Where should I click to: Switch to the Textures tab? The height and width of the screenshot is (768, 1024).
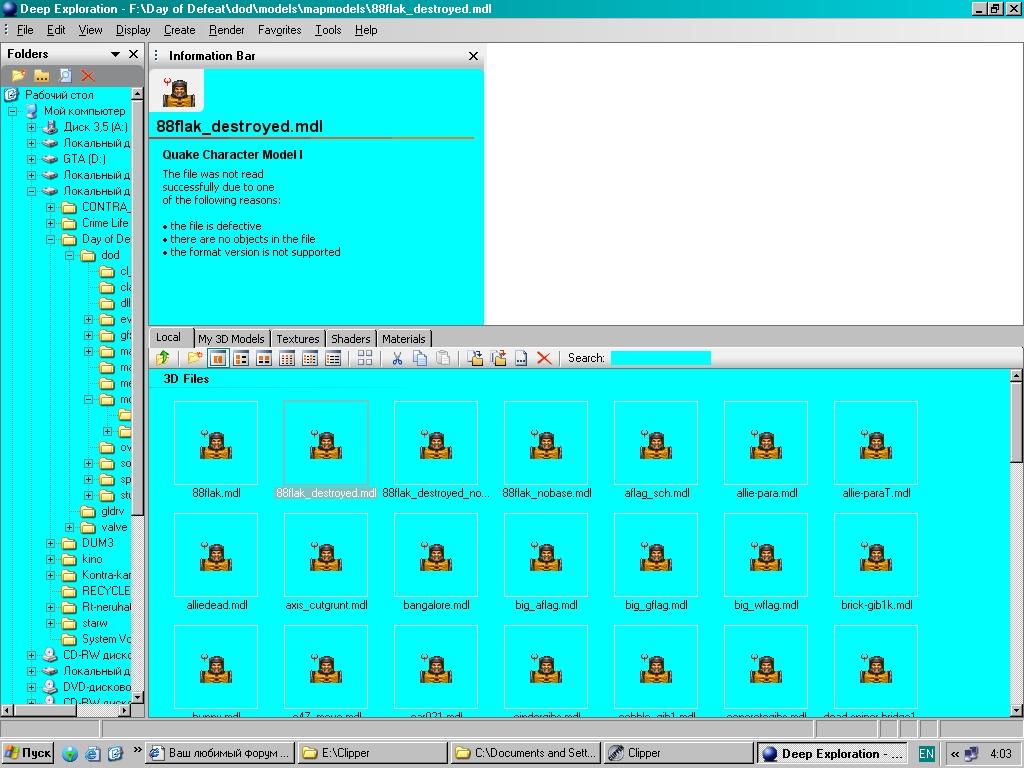point(297,339)
